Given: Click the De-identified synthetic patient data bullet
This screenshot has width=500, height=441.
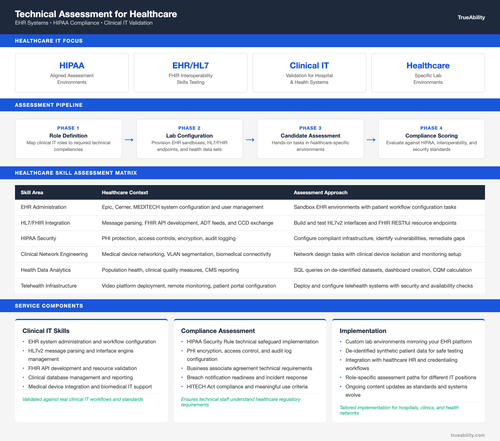Looking at the screenshot, I should pos(404,351).
